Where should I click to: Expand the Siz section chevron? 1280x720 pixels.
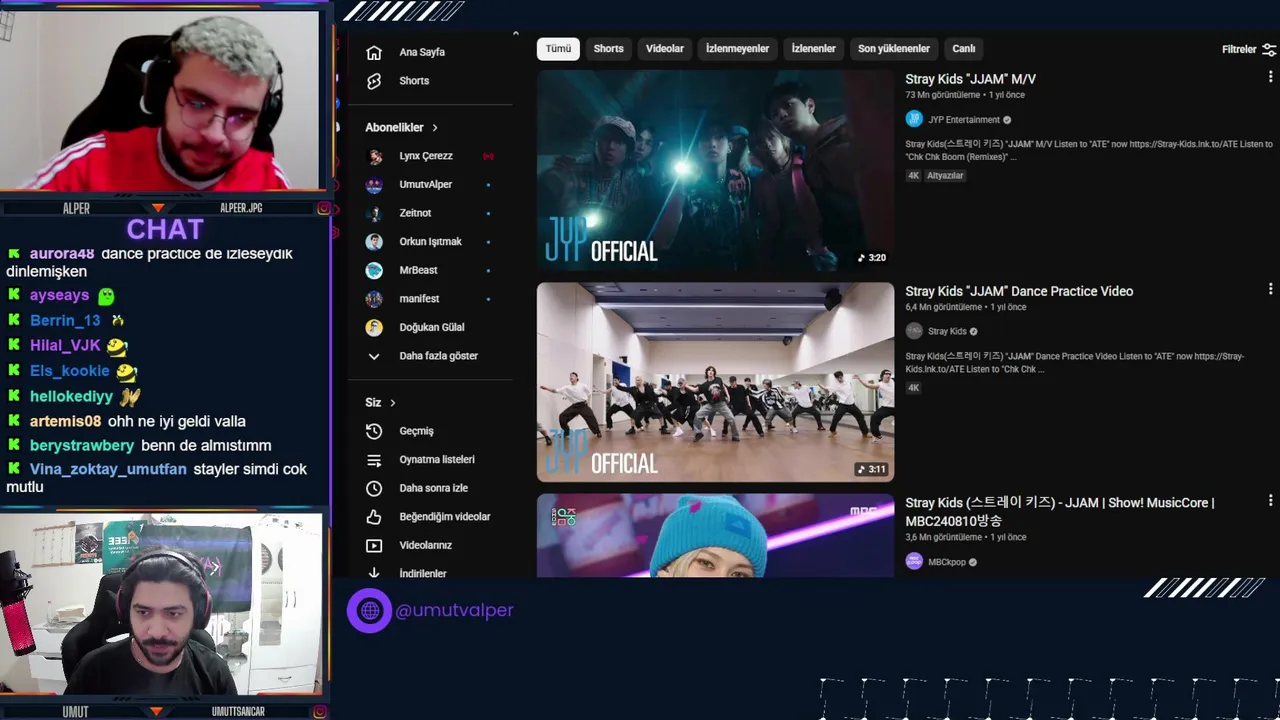[393, 402]
